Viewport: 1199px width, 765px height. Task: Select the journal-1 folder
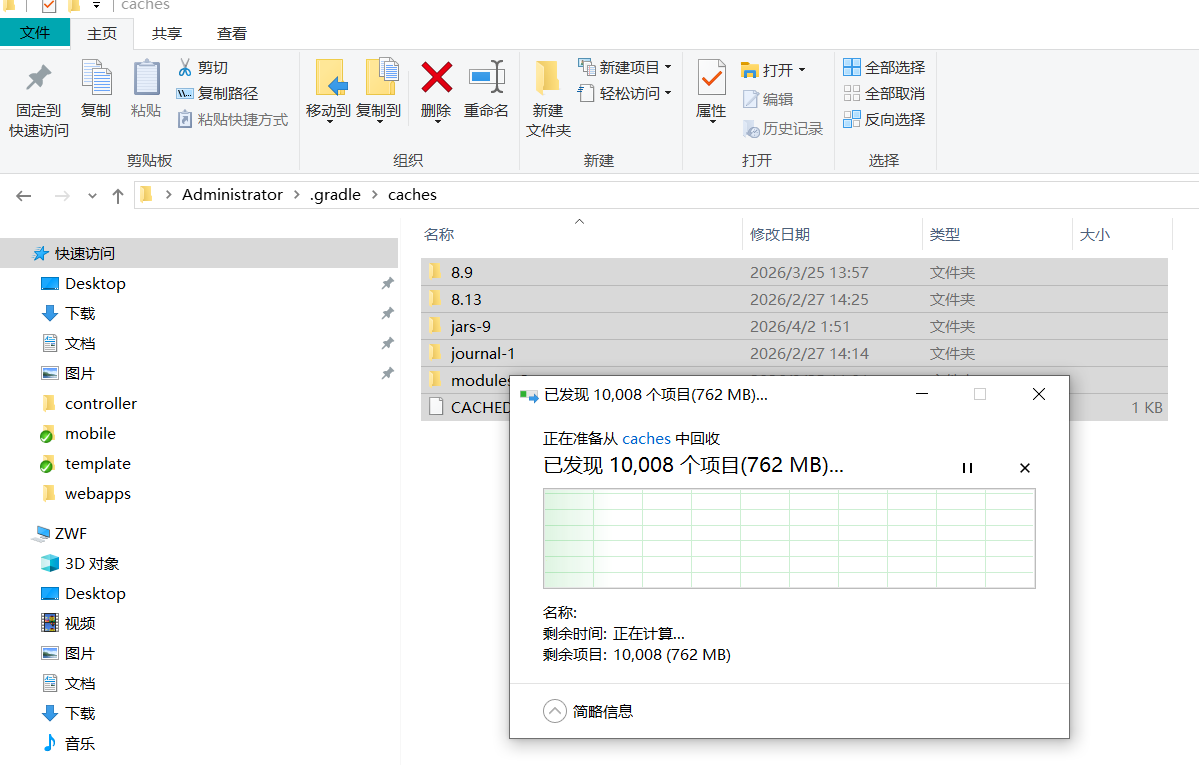pyautogui.click(x=794, y=353)
